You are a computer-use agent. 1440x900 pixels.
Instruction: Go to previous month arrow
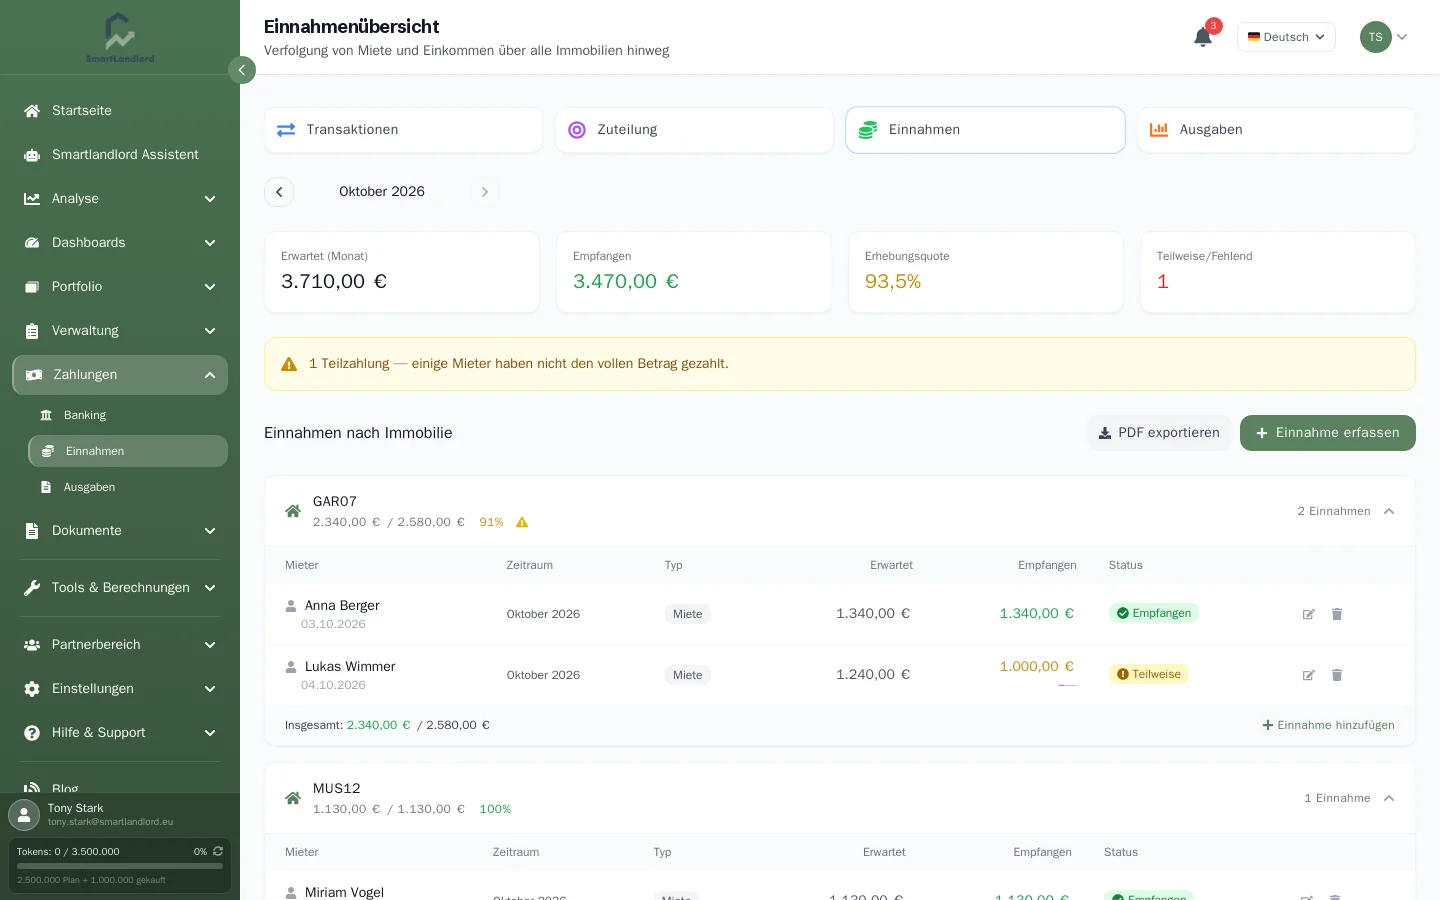(x=279, y=192)
